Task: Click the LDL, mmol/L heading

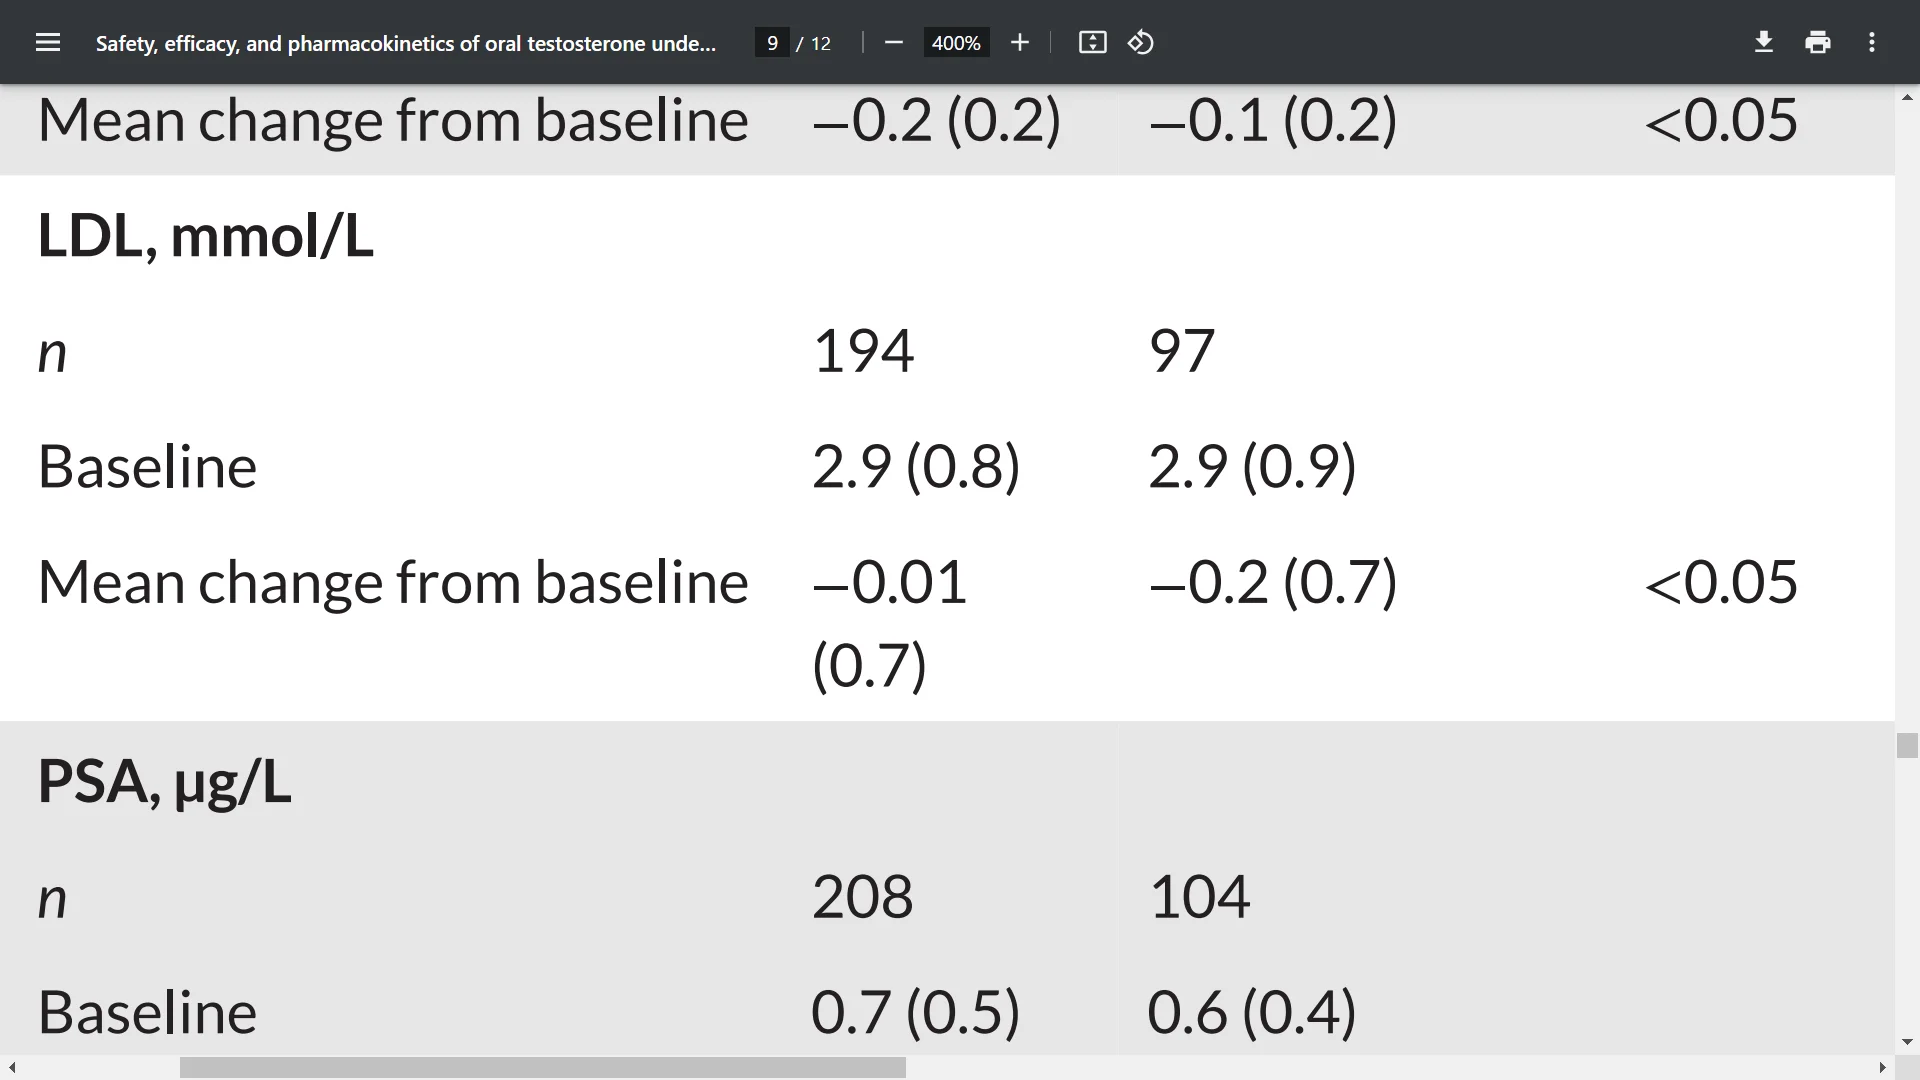Action: click(205, 236)
